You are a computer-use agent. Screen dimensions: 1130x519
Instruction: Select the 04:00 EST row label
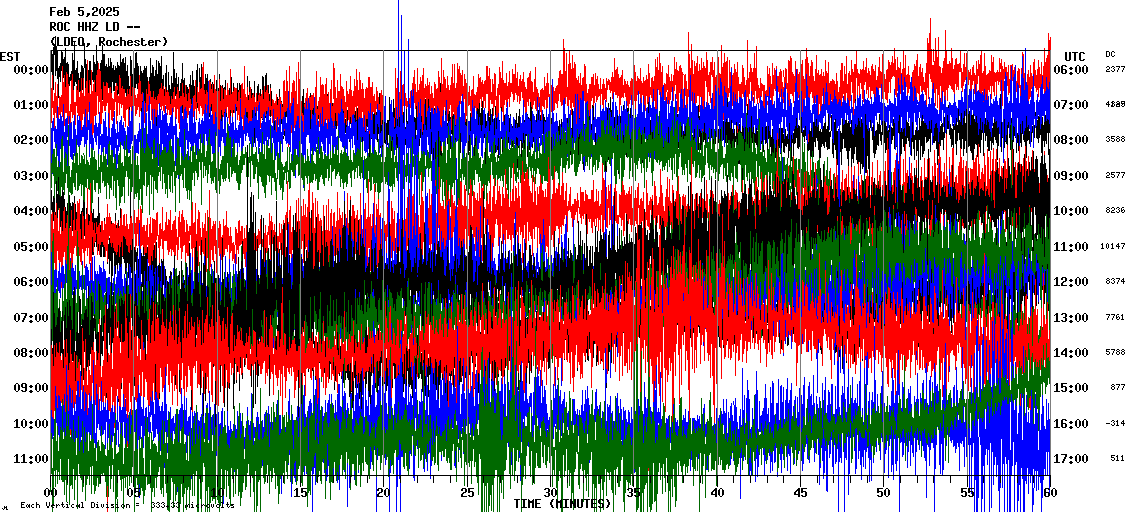pyautogui.click(x=31, y=211)
